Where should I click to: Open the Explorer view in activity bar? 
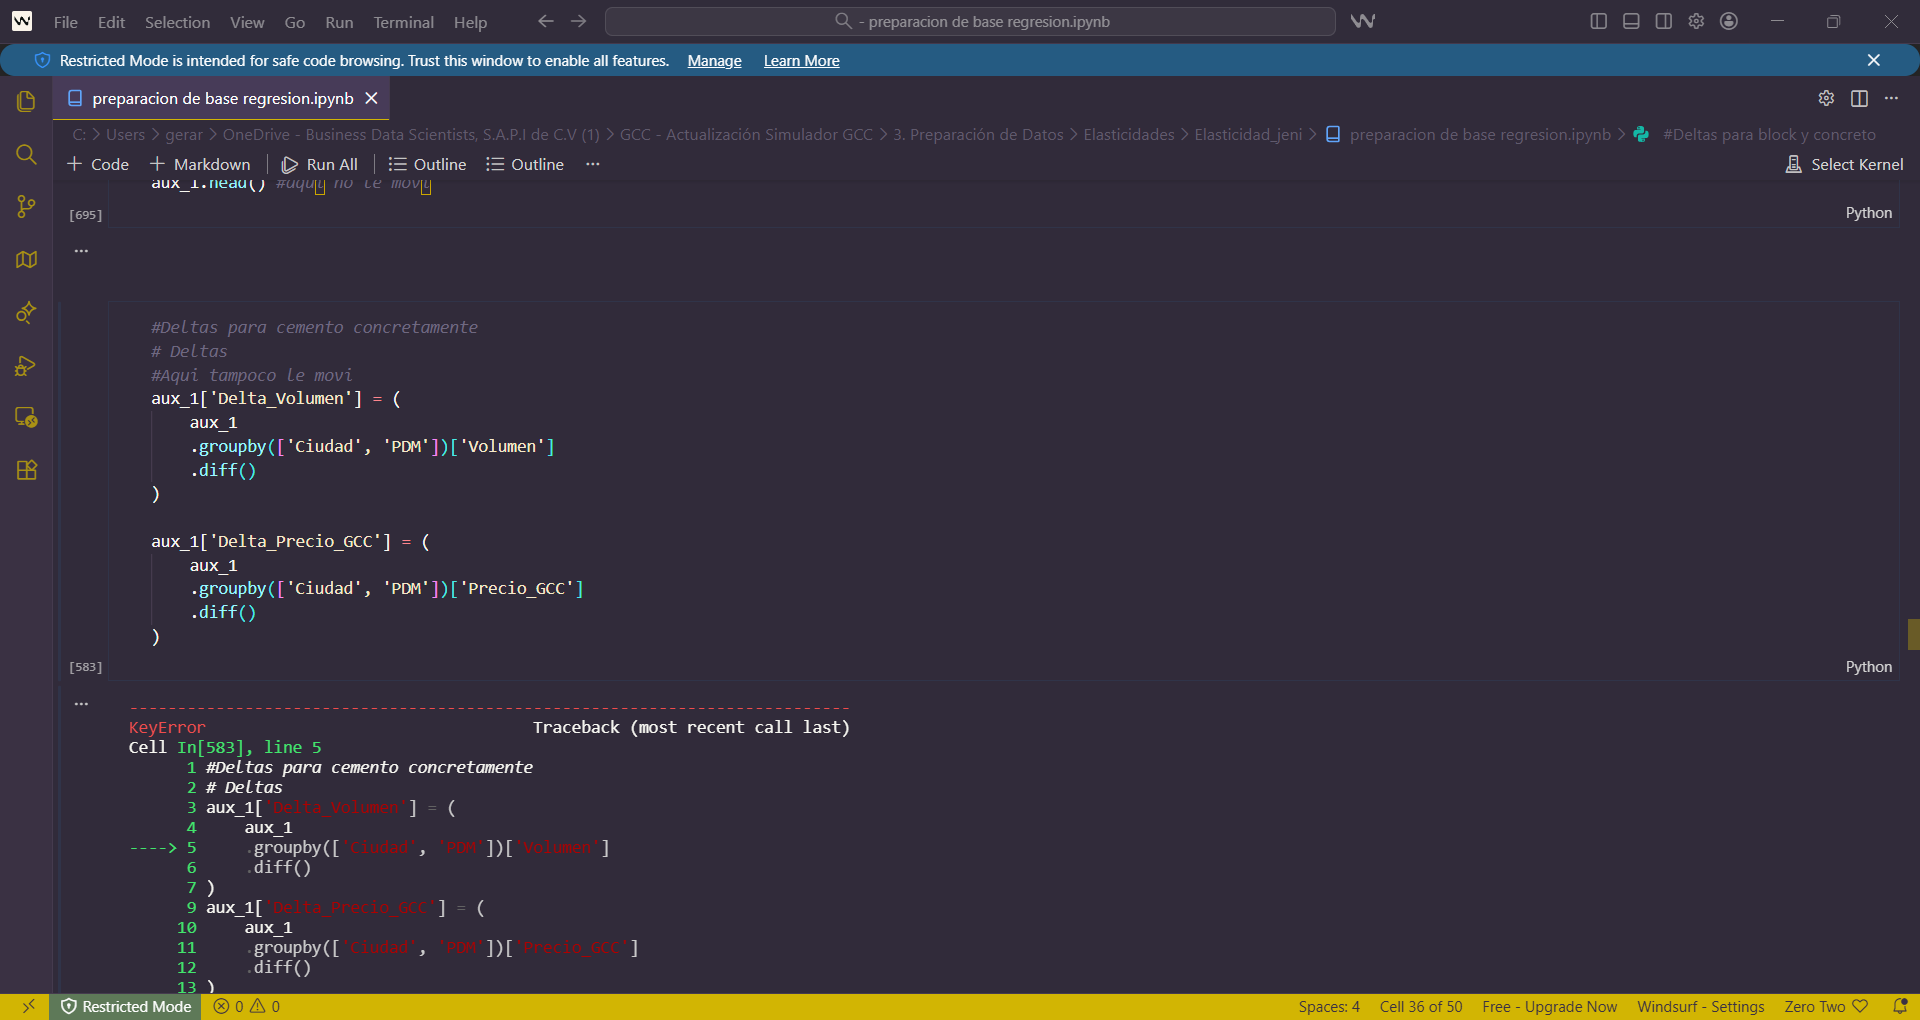coord(26,101)
